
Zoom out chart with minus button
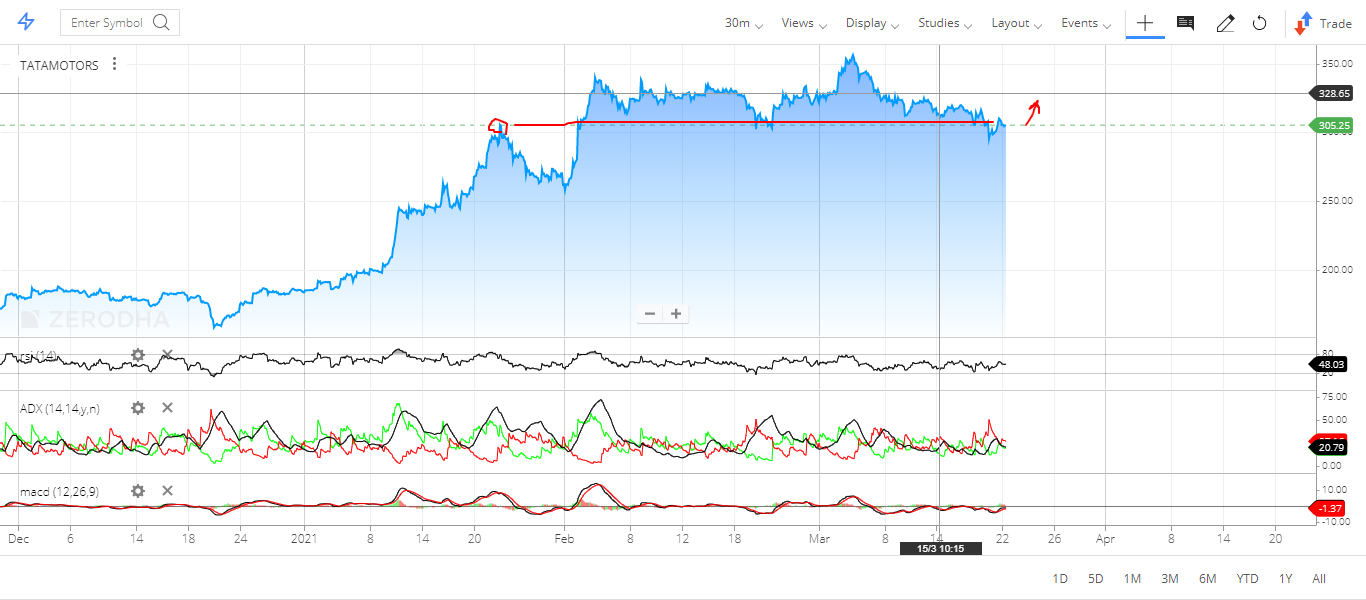tap(650, 313)
